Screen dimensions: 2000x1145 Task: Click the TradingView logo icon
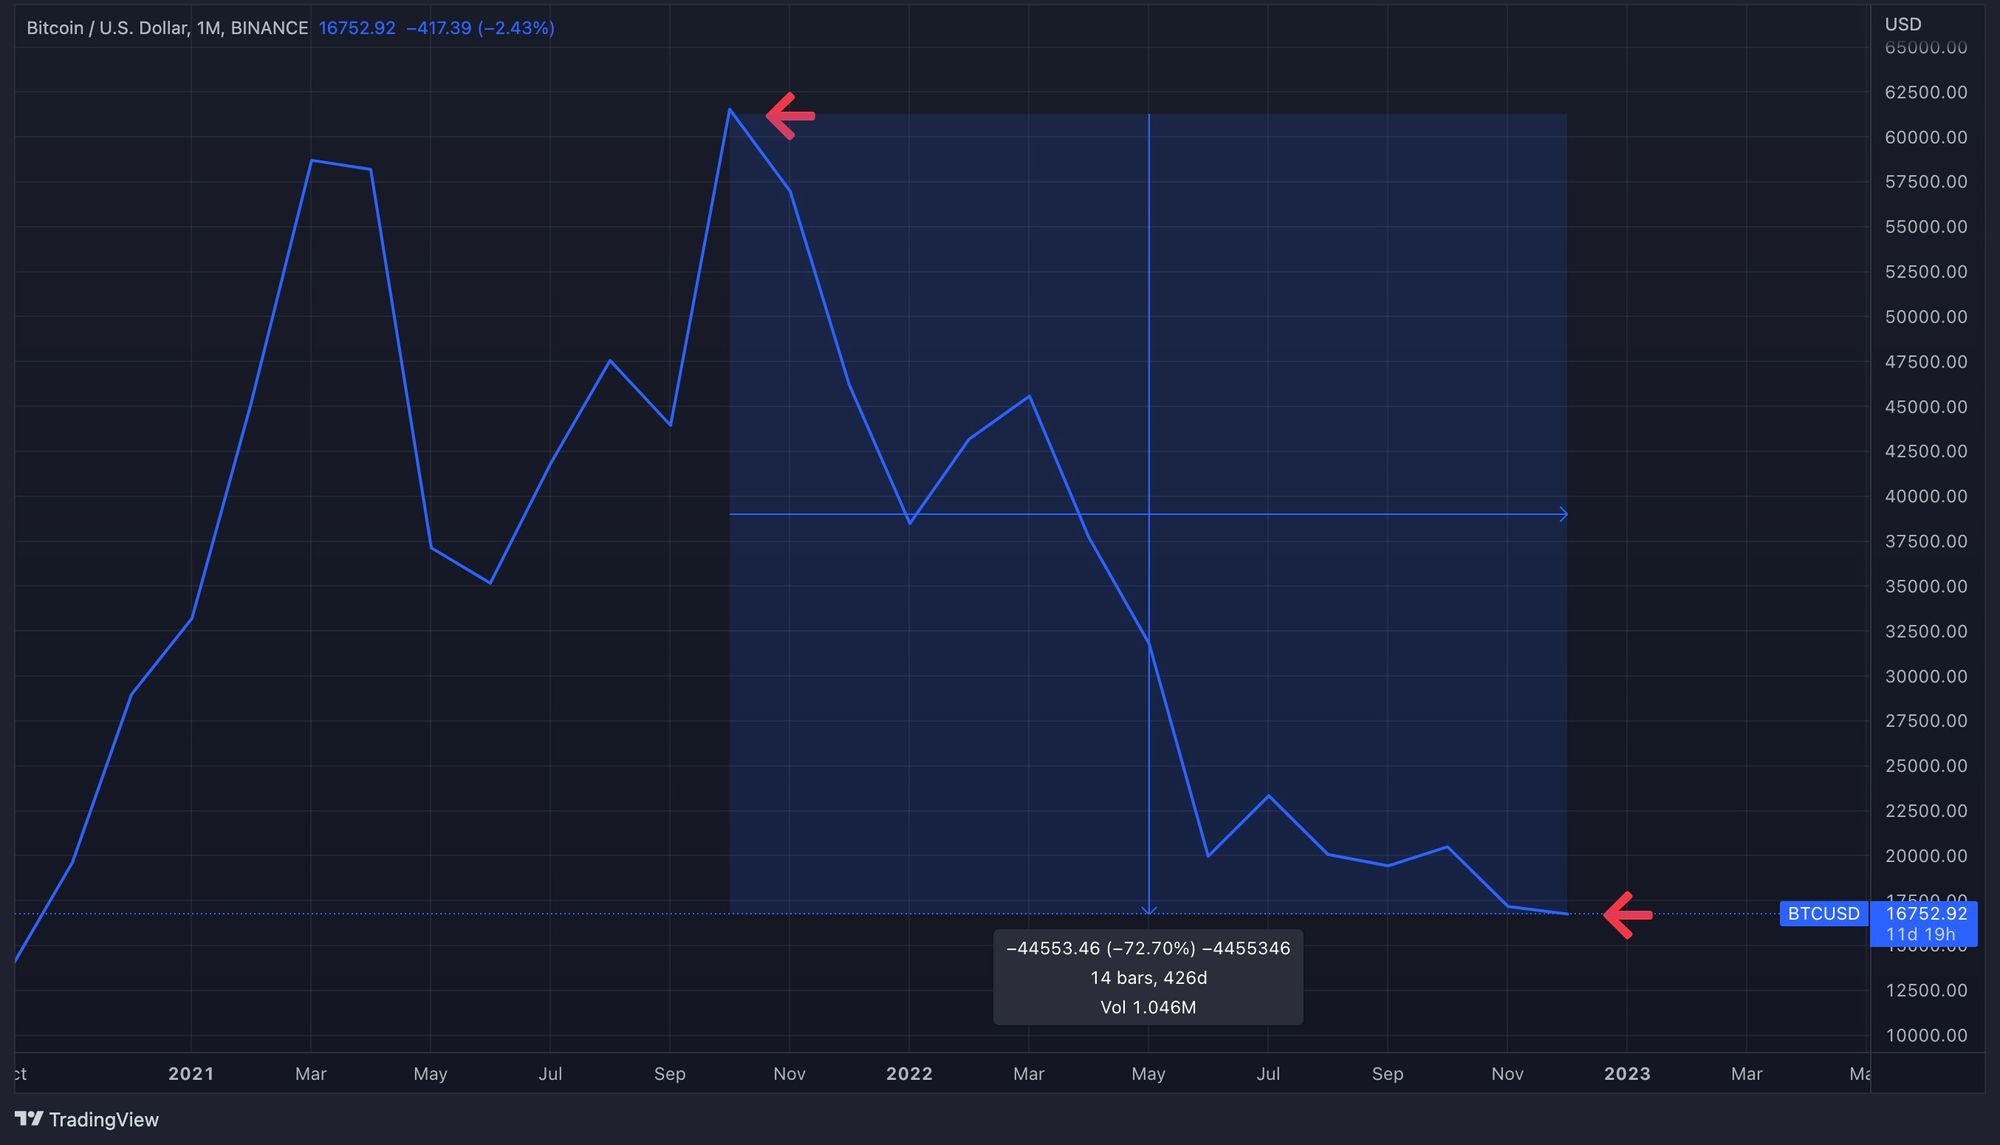point(29,1119)
